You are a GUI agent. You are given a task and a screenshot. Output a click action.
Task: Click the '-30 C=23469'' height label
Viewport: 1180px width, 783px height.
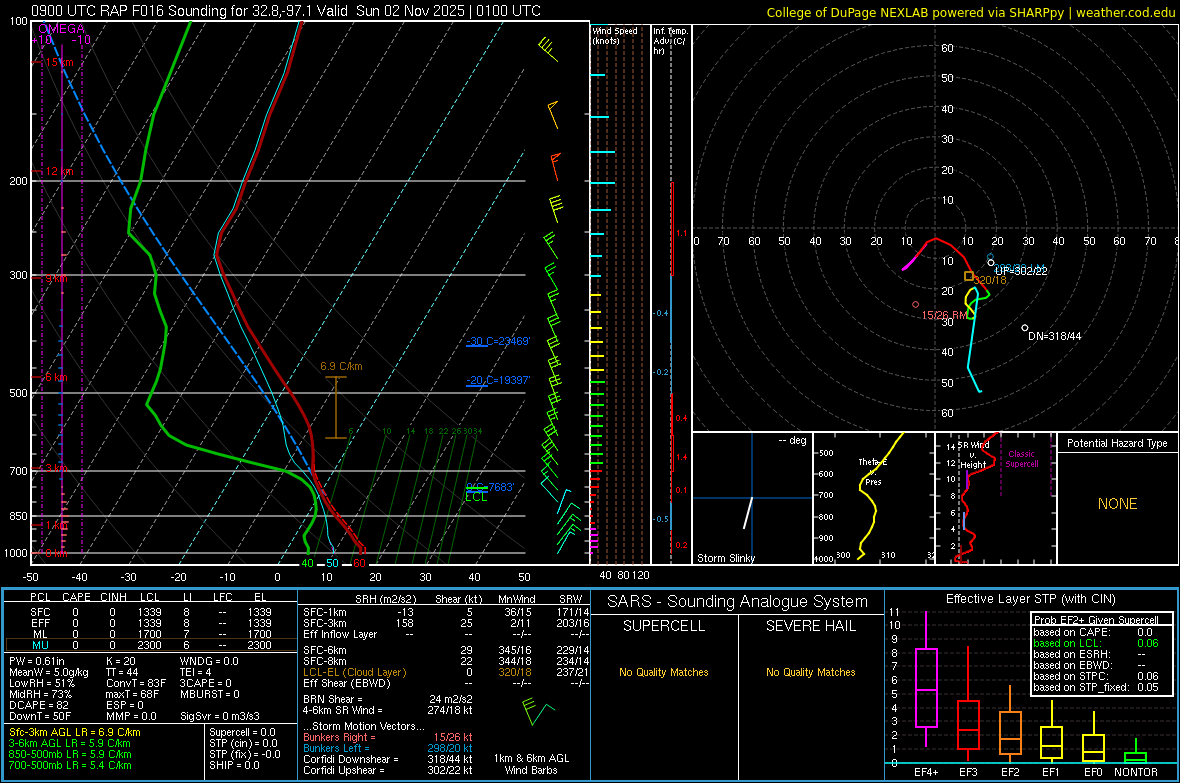[498, 341]
